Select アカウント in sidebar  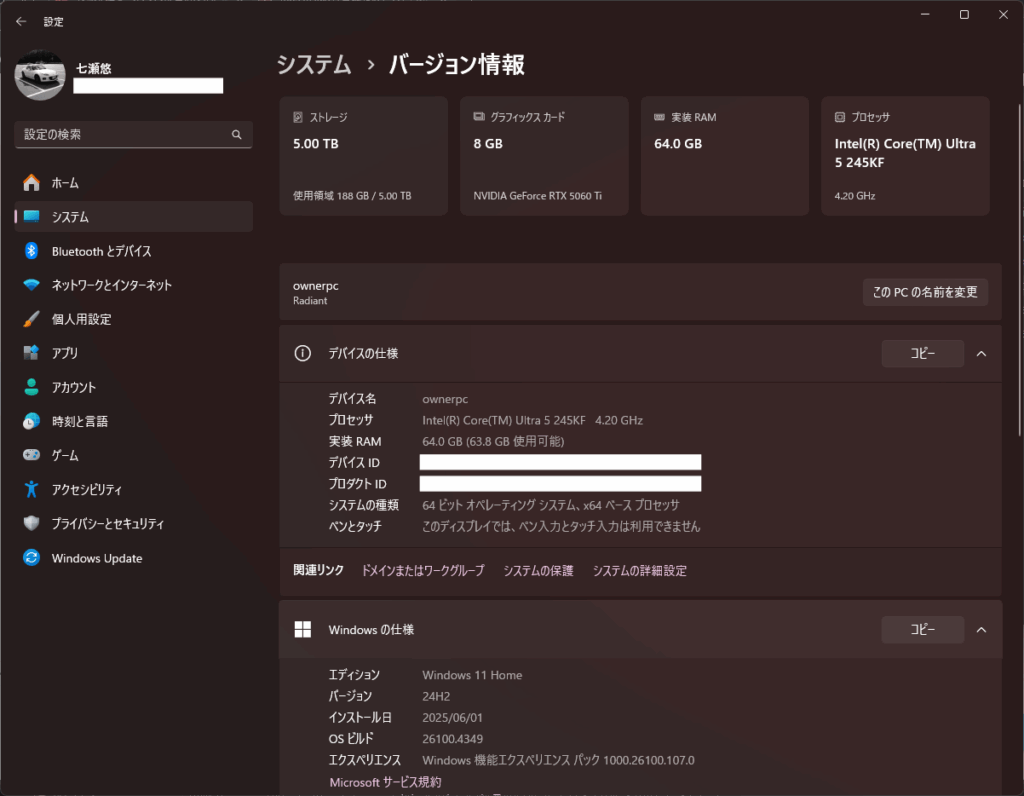pos(133,387)
